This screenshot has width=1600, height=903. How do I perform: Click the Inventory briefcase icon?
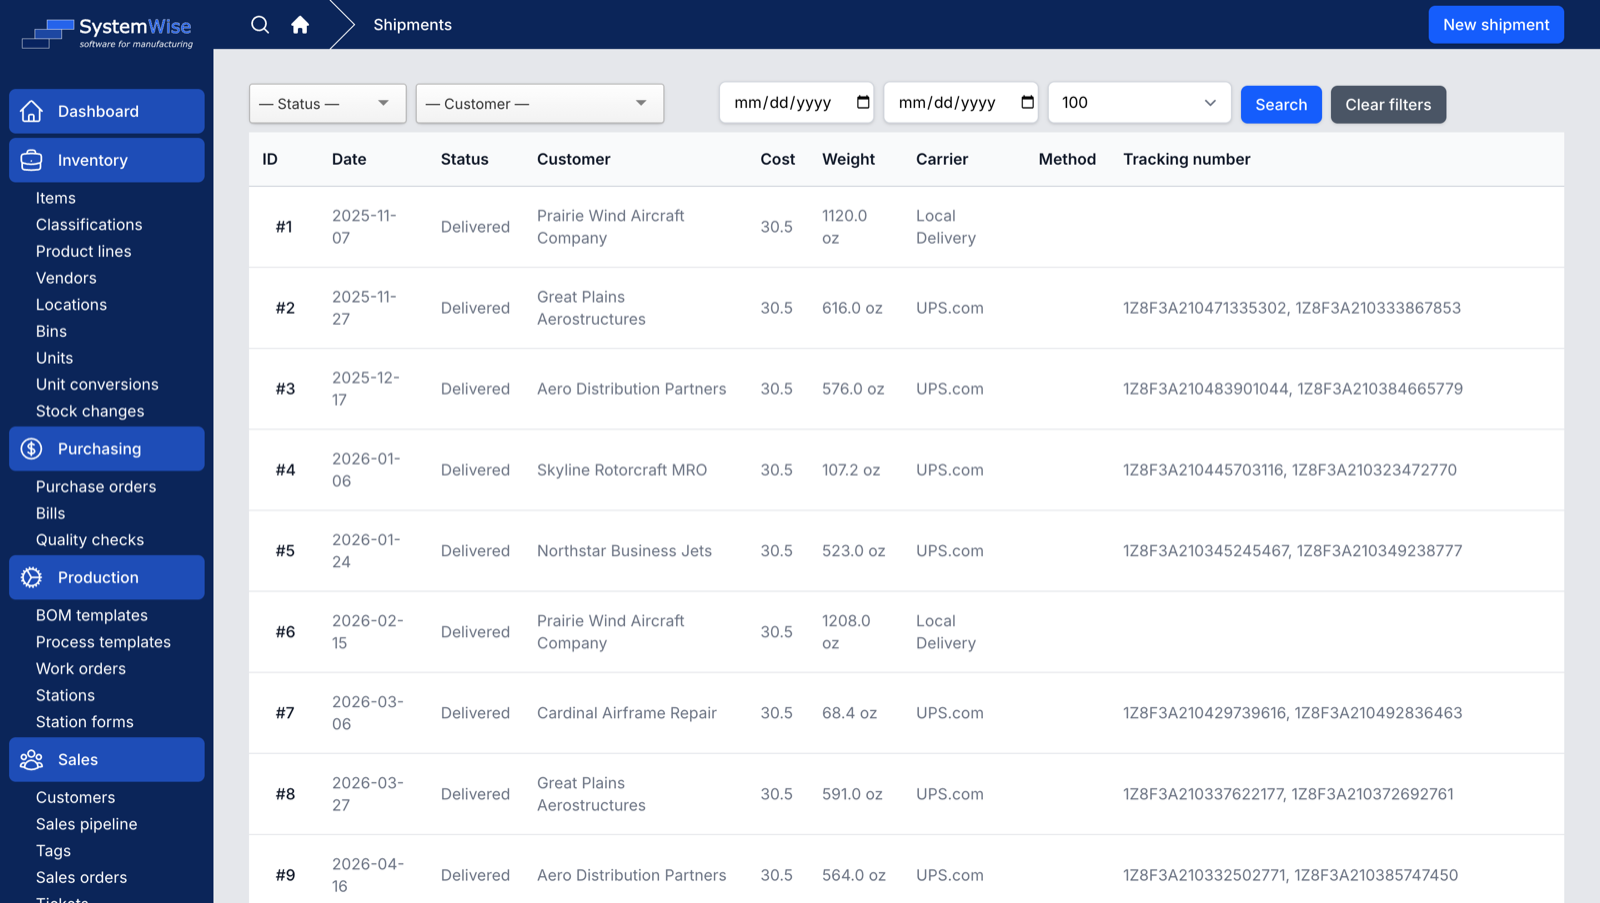(x=32, y=160)
